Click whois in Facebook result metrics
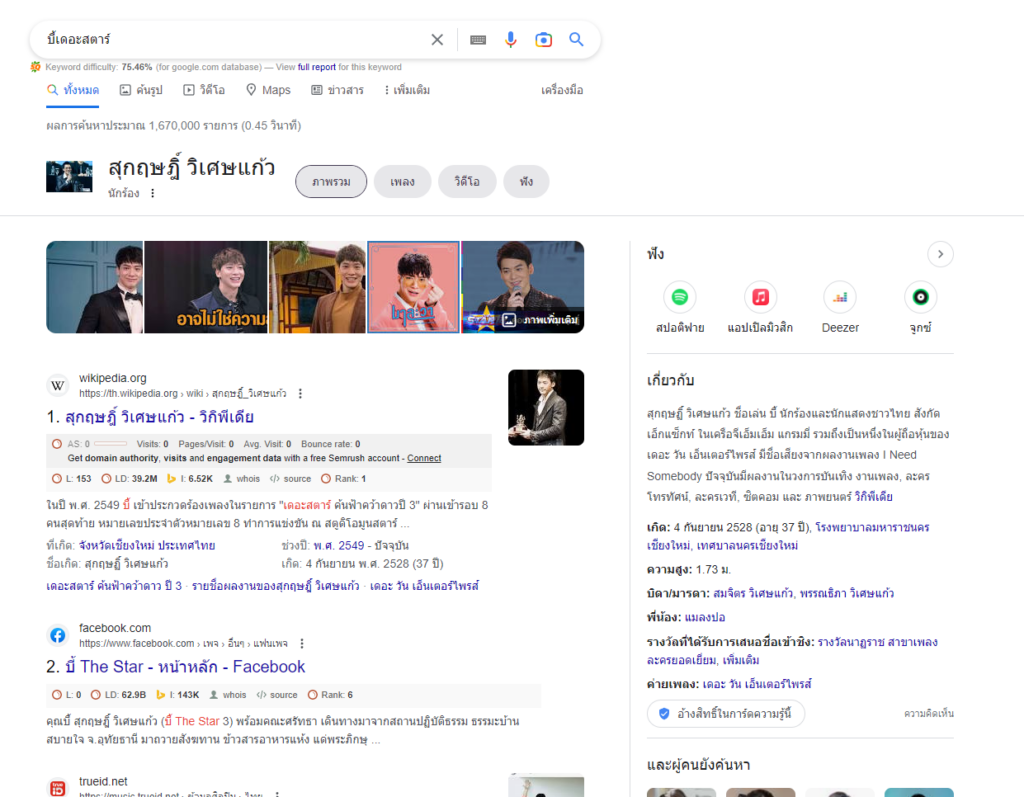Image resolution: width=1024 pixels, height=797 pixels. coord(228,695)
